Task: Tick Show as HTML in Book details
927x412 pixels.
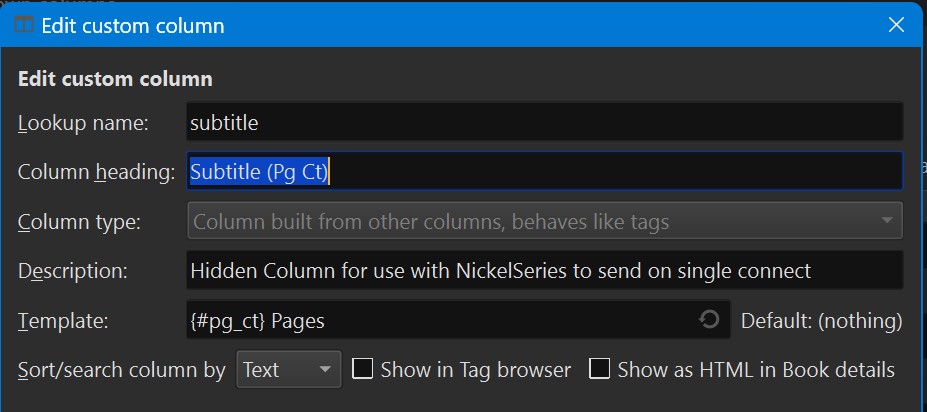Action: click(x=600, y=370)
